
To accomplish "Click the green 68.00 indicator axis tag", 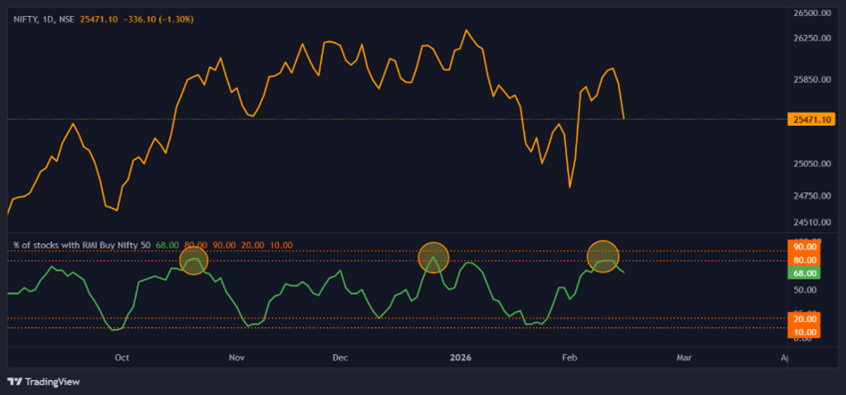I will point(804,273).
